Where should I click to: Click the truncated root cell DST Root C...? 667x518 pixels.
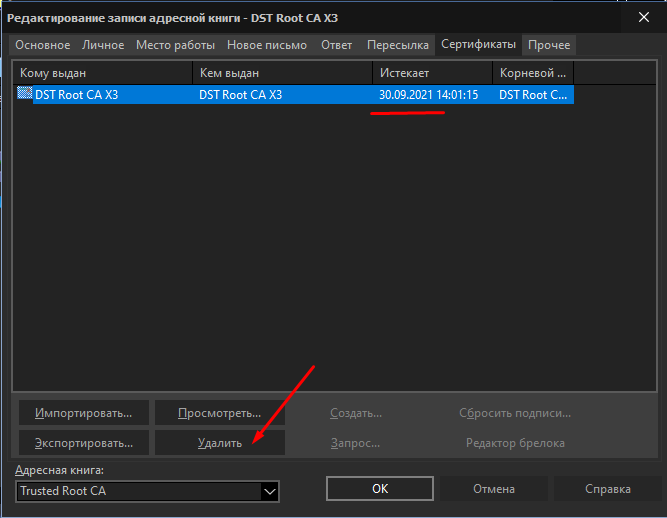pos(533,94)
